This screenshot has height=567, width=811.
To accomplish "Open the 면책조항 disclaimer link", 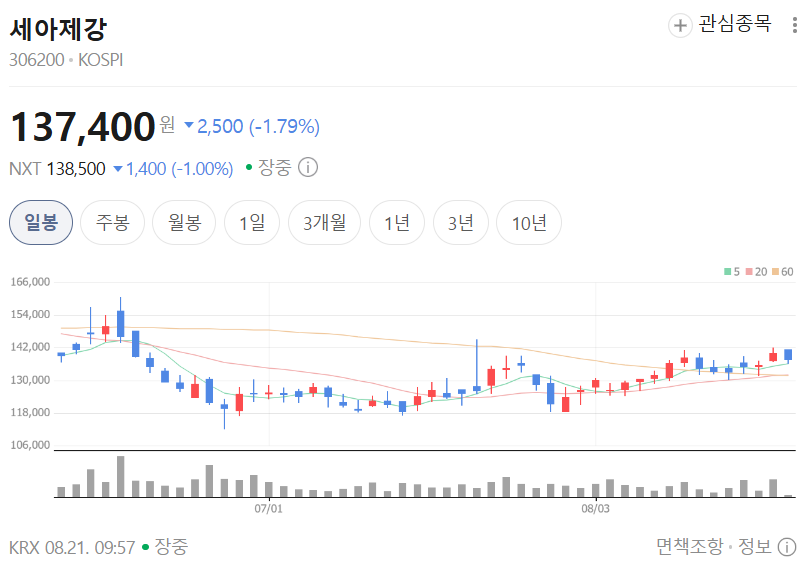I will tap(689, 547).
